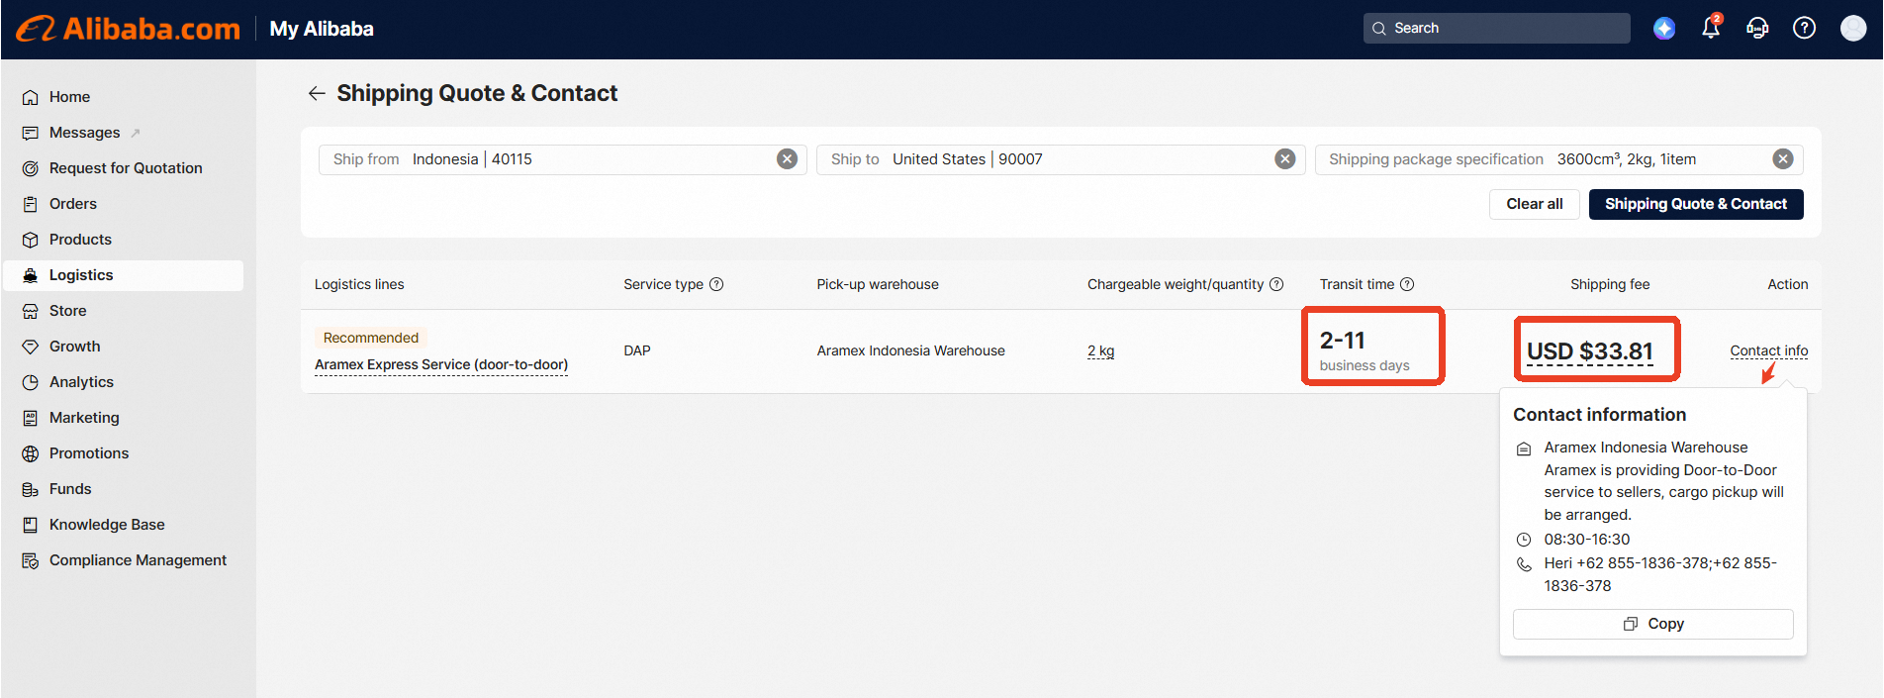Screen dimensions: 1884x698
Task: Click the Clear all button
Action: [x=1534, y=204]
